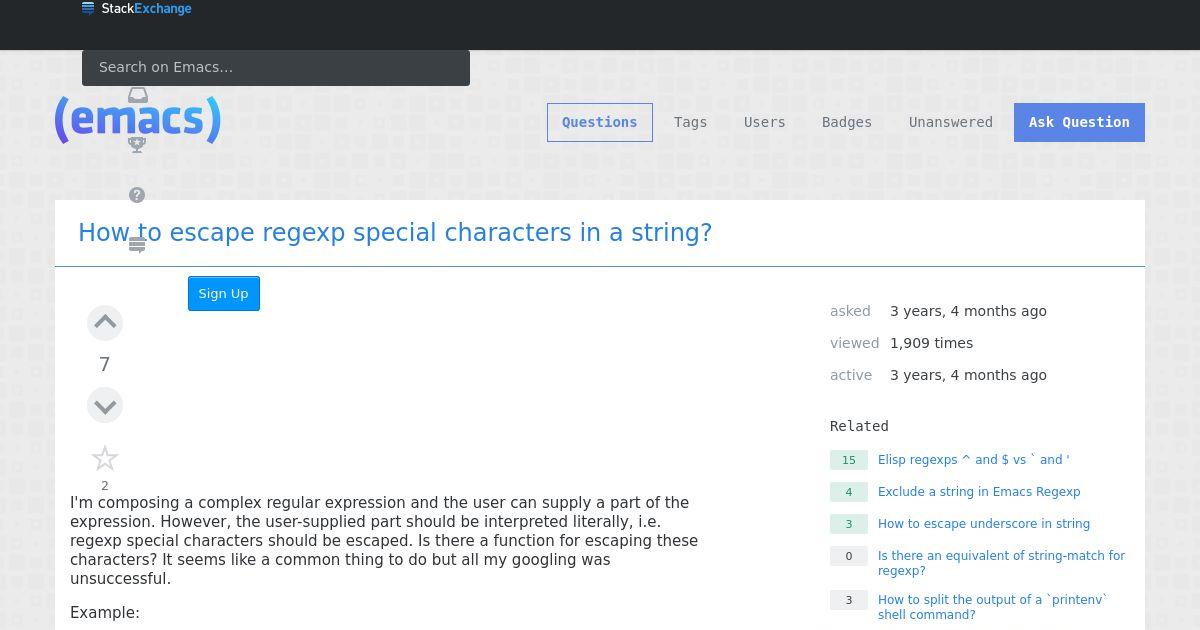Upvote the question with the up arrow
The image size is (1200, 630).
click(x=105, y=322)
